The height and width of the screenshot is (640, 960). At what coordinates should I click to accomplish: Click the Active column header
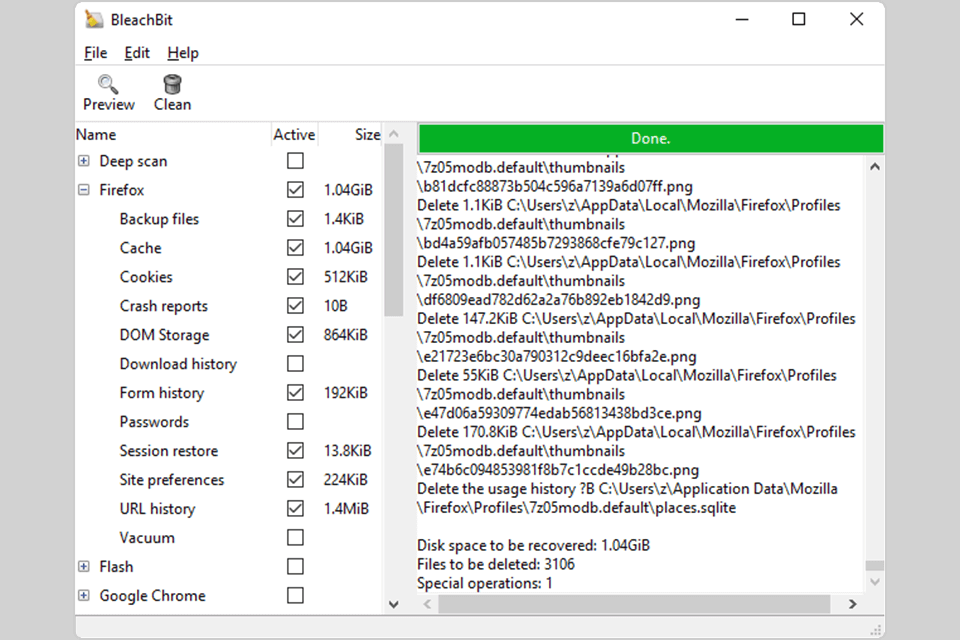pos(294,135)
